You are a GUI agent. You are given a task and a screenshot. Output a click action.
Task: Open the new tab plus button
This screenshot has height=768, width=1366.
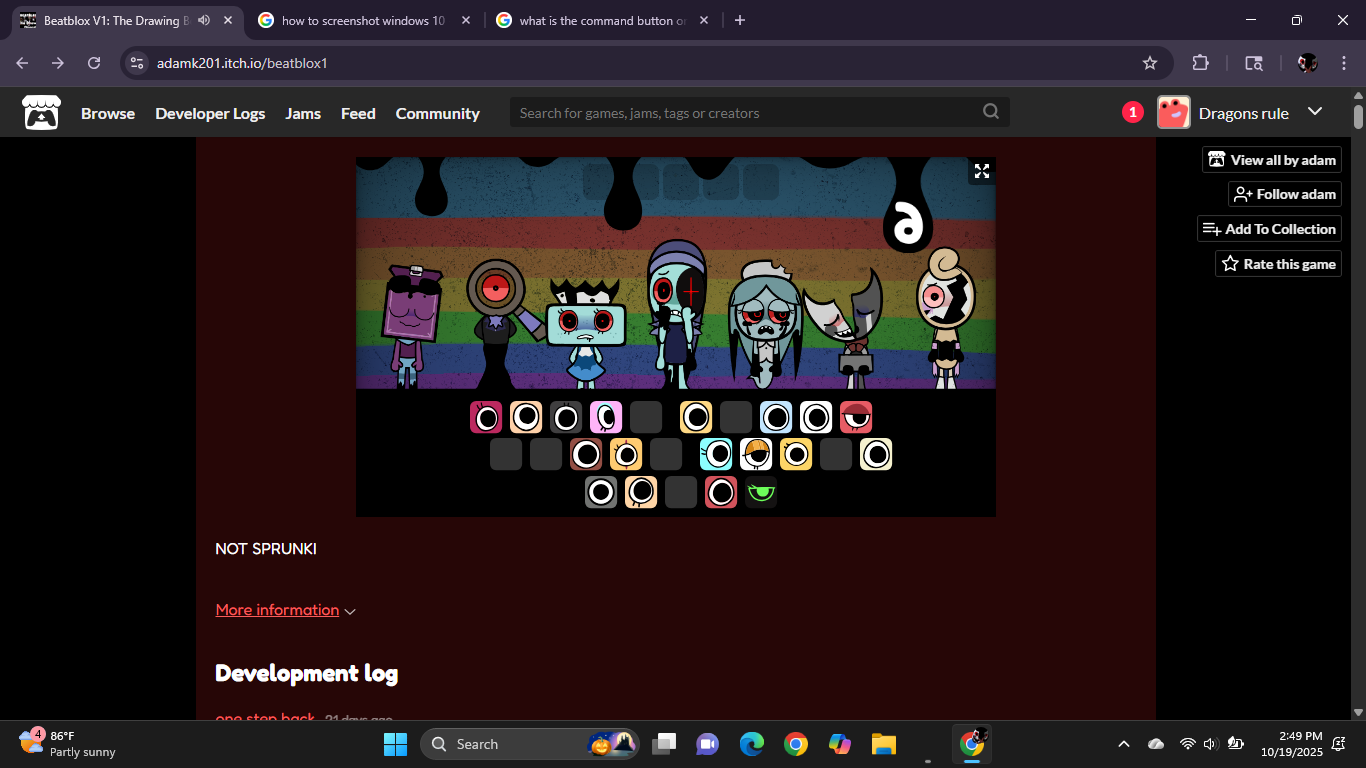(740, 20)
